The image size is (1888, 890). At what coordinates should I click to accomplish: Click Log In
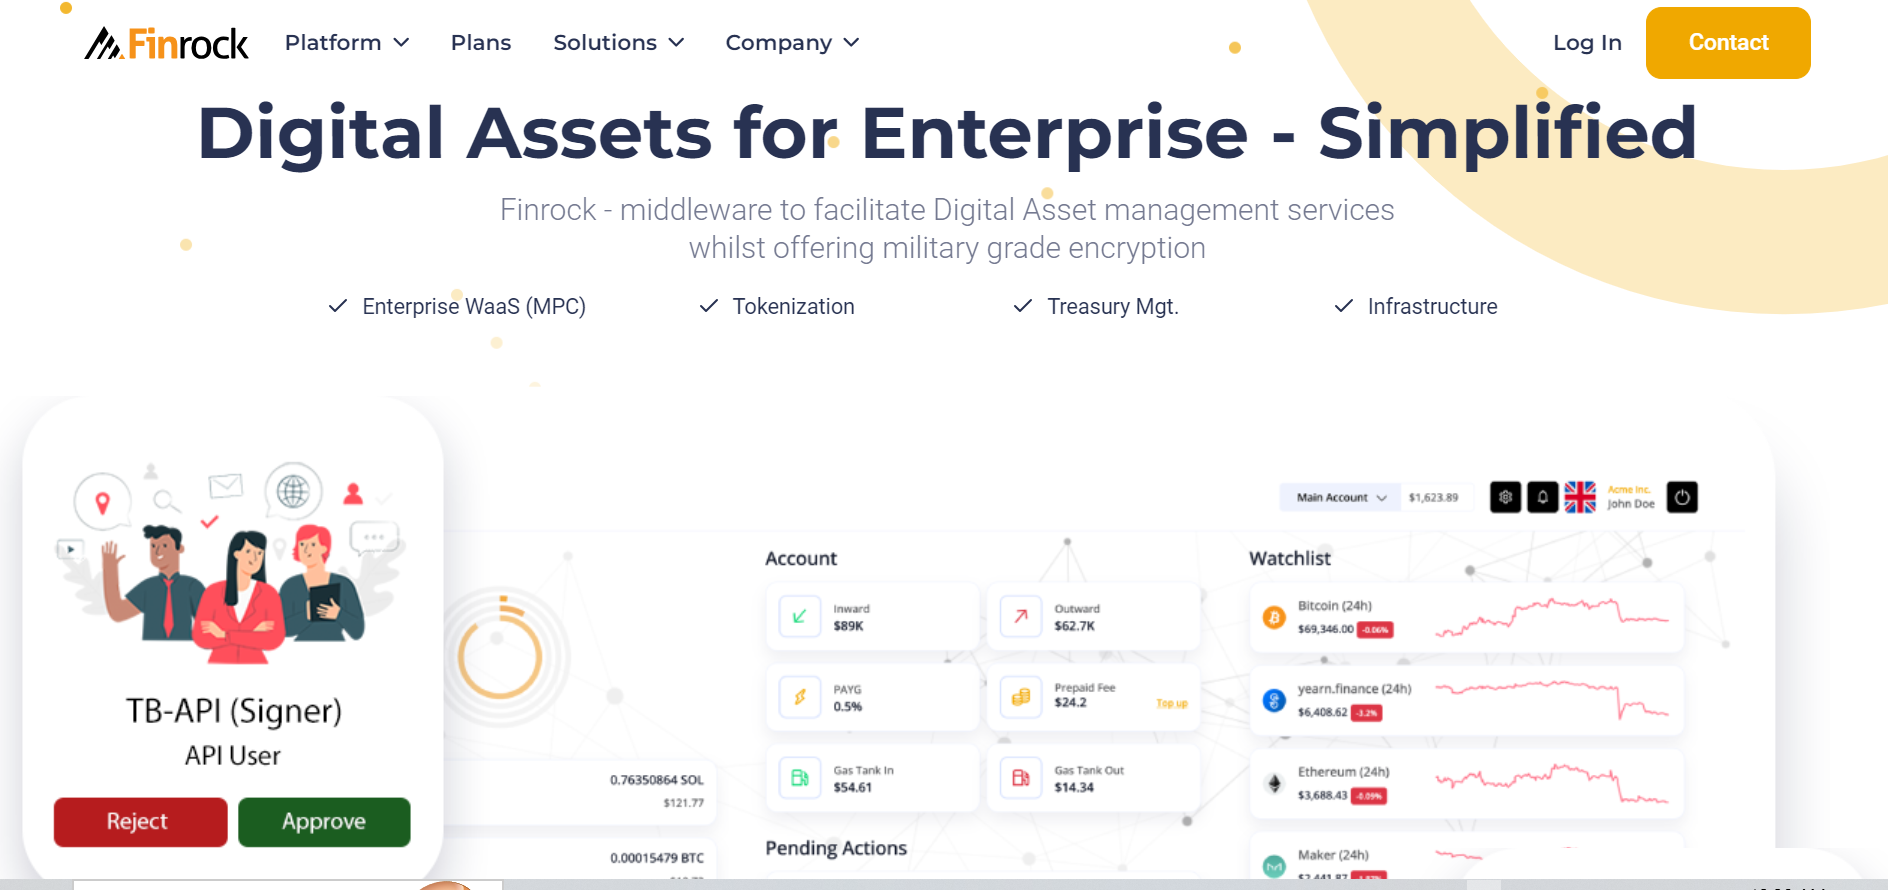click(1587, 42)
